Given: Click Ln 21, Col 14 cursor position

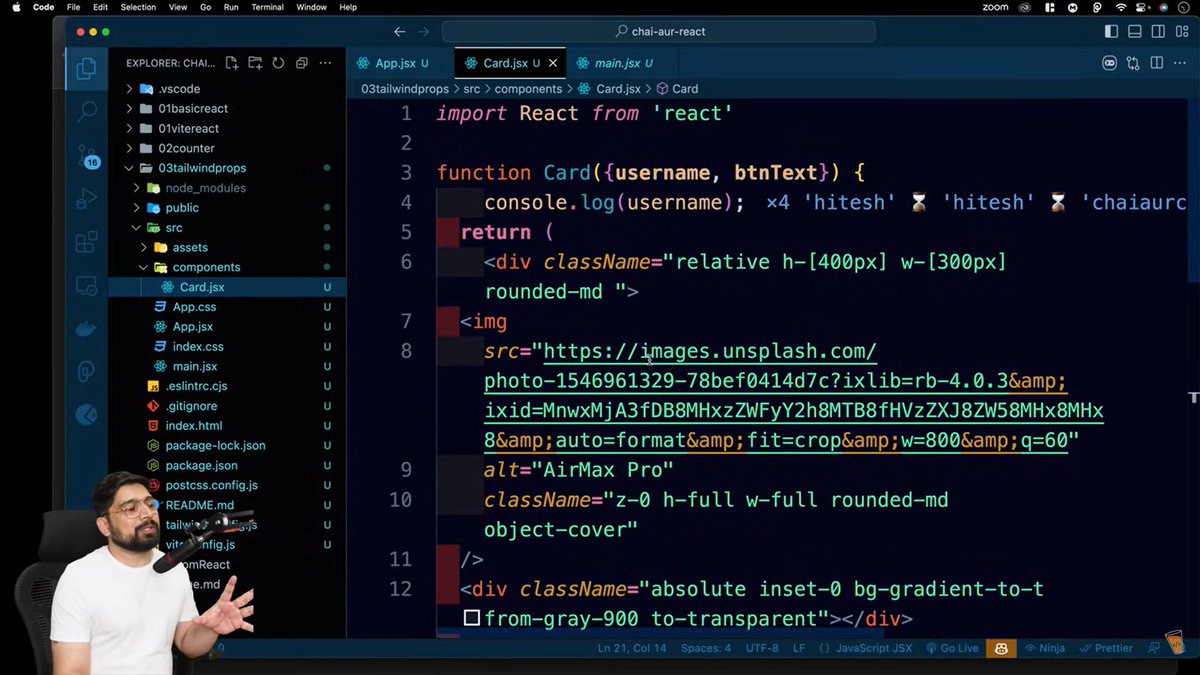Looking at the screenshot, I should click(632, 648).
